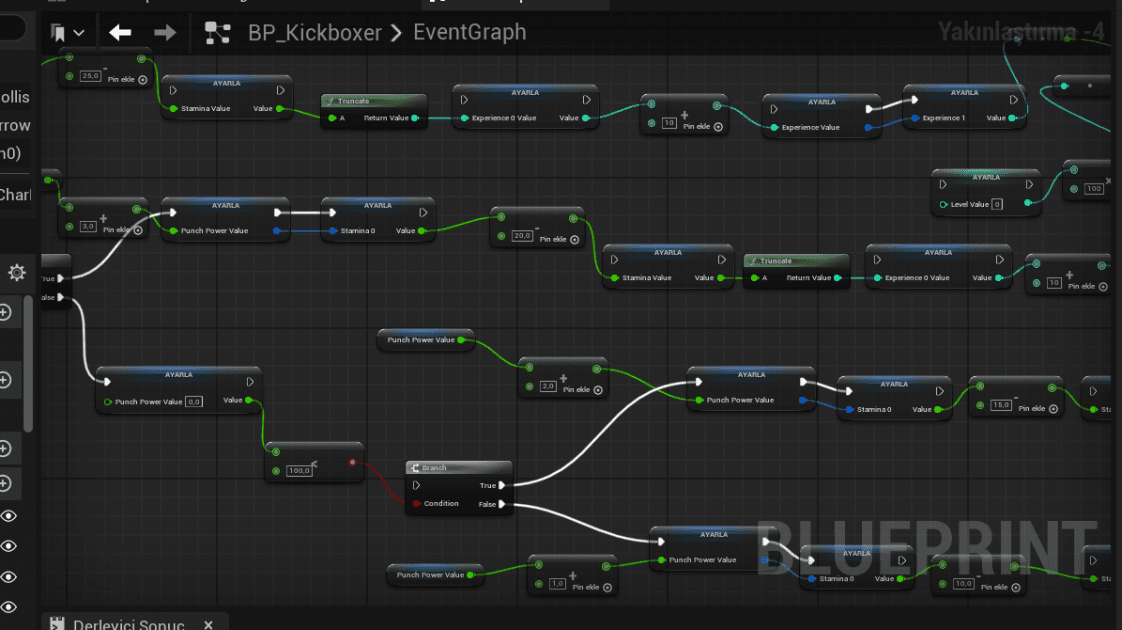Image resolution: width=1122 pixels, height=630 pixels.
Task: Click the Branch node's False output pin
Action: click(502, 504)
